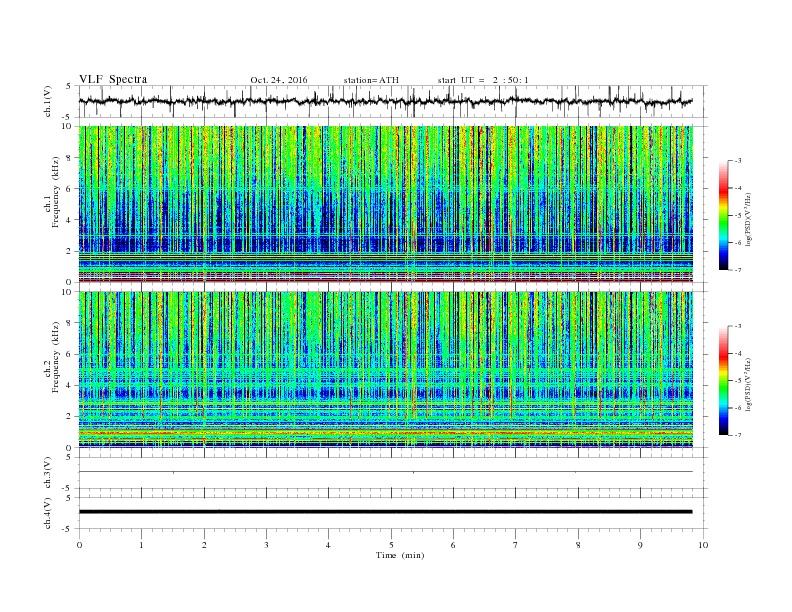792x612 pixels.
Task: Click the "ch.4(V)" axis label
Action: tap(48, 513)
